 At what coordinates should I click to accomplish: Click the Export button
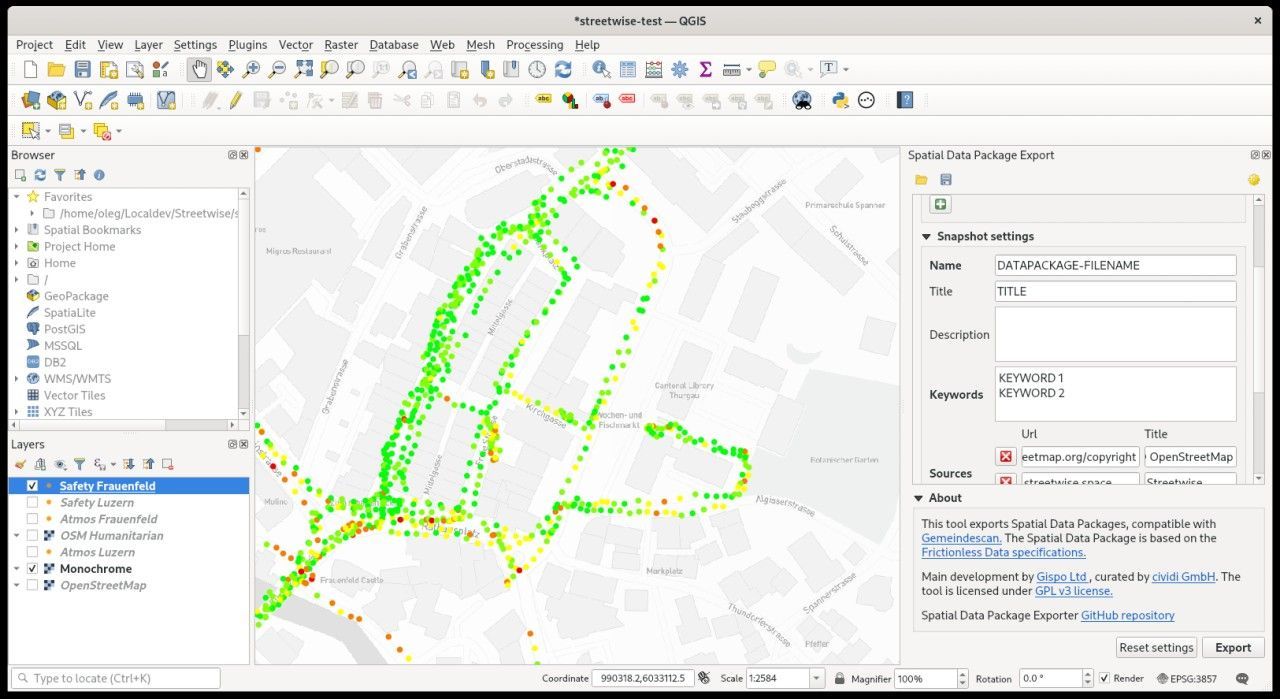click(x=1233, y=647)
